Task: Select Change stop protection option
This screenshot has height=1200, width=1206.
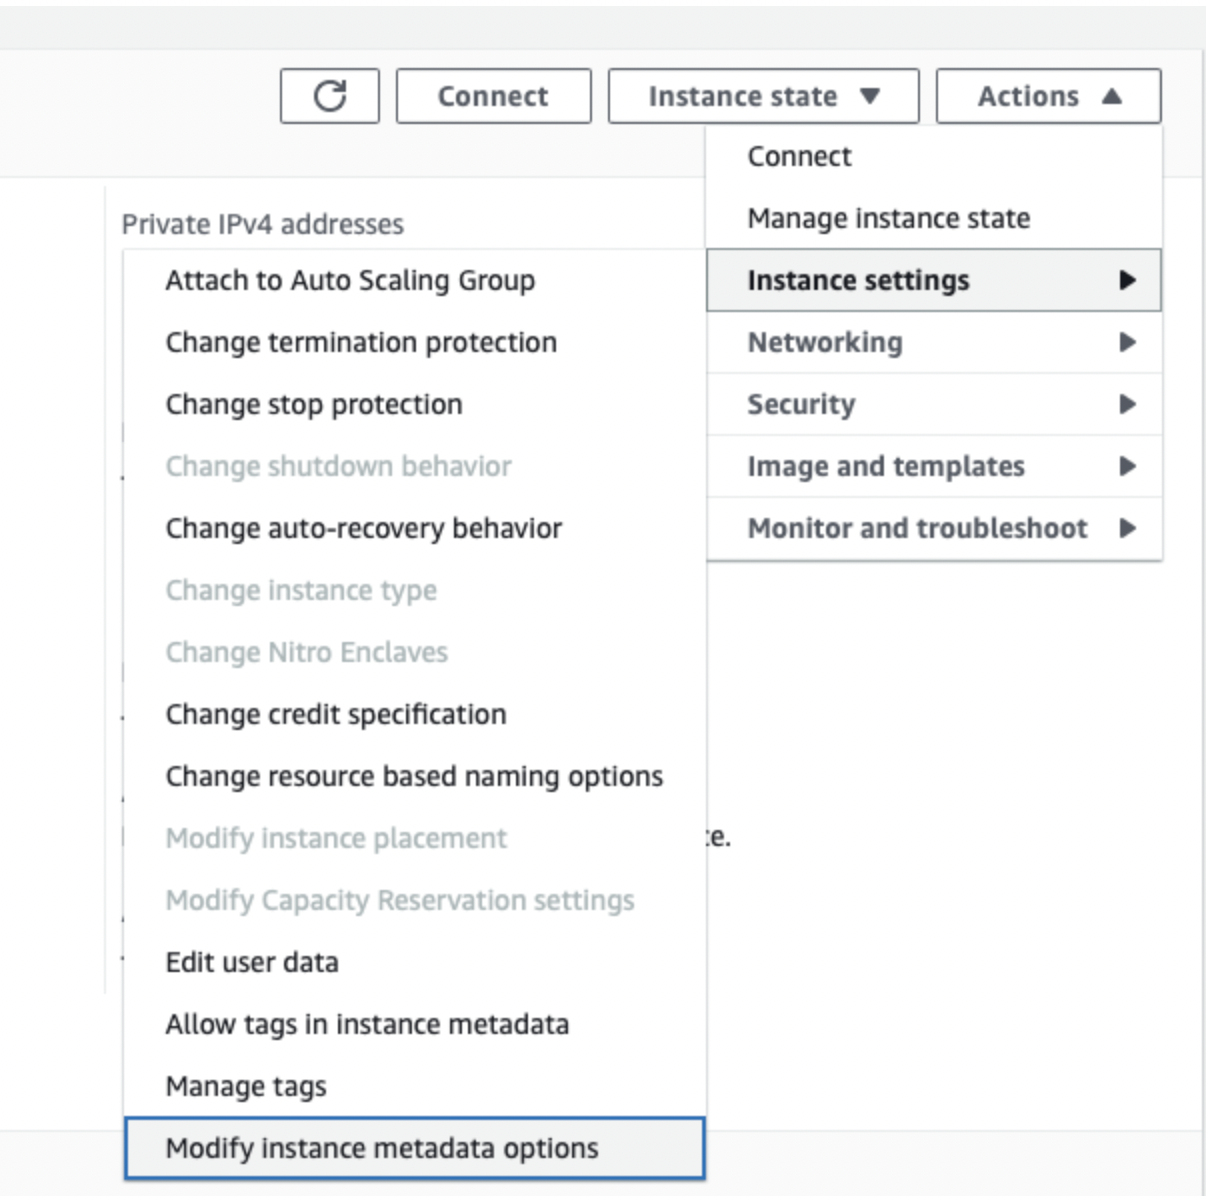Action: (x=415, y=405)
